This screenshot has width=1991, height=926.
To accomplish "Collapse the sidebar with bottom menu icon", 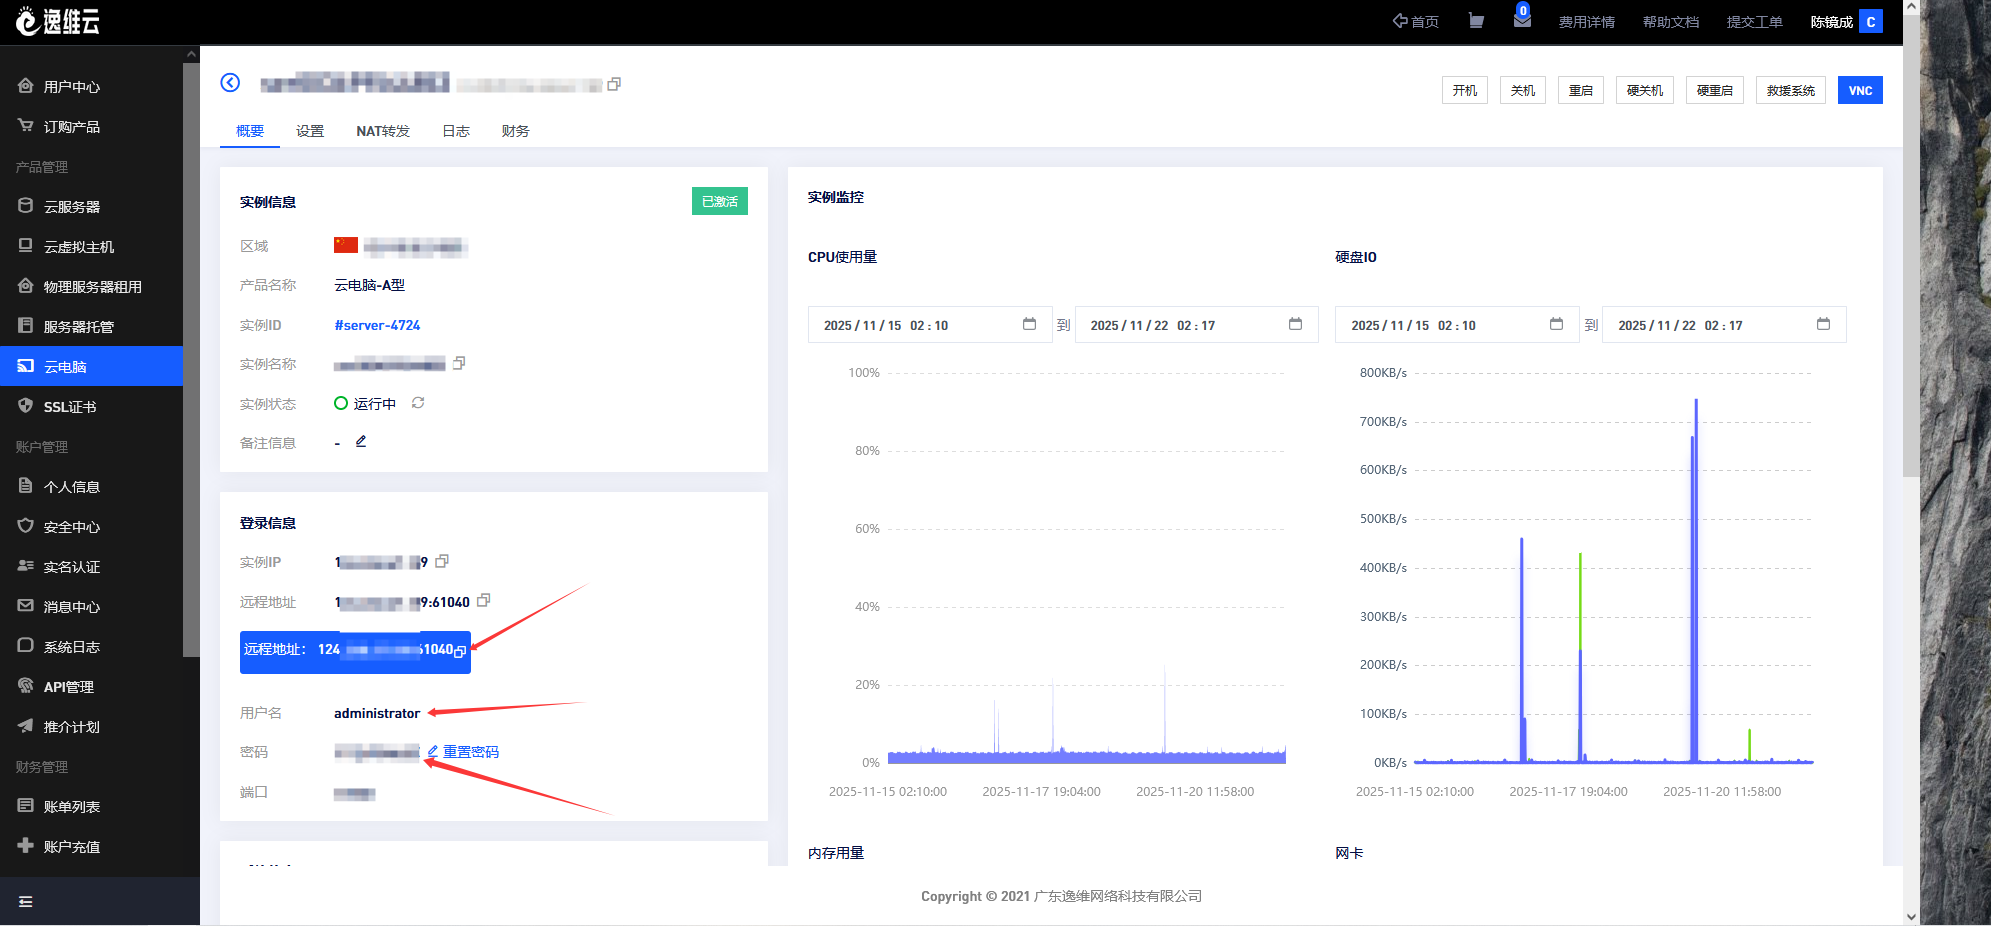I will pyautogui.click(x=26, y=902).
